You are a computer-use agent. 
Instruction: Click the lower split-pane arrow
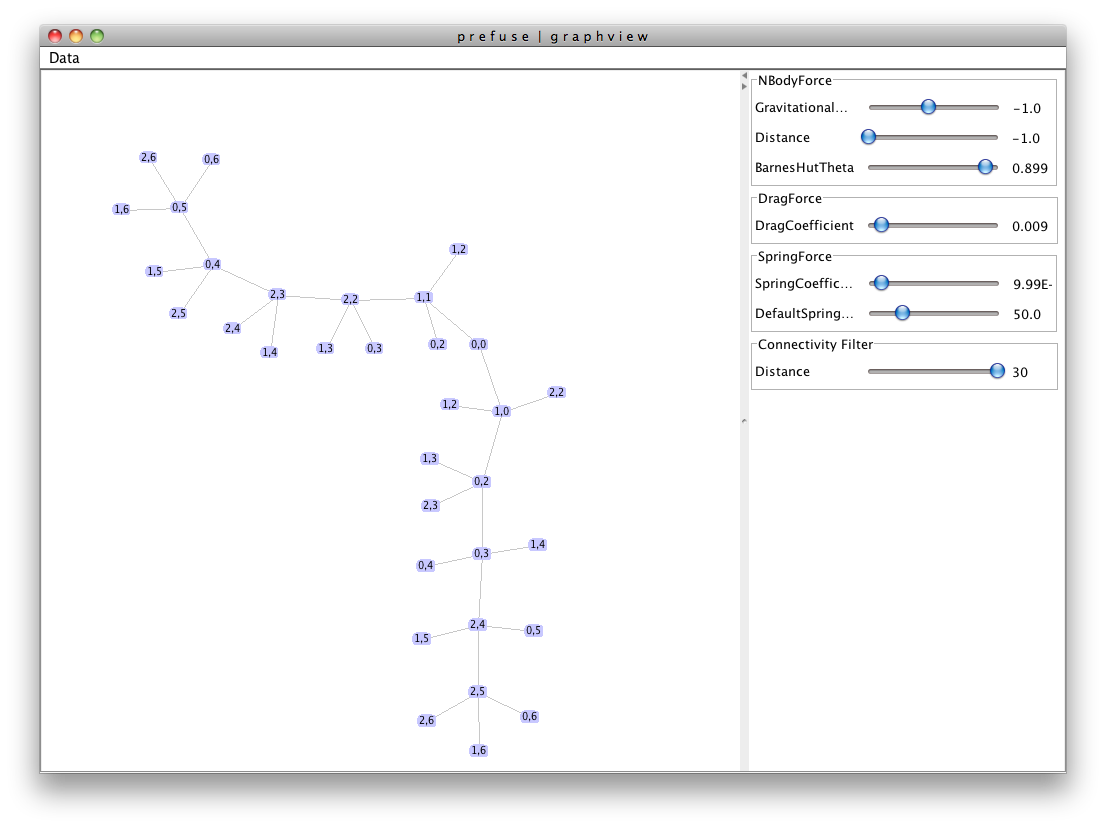coord(744,87)
